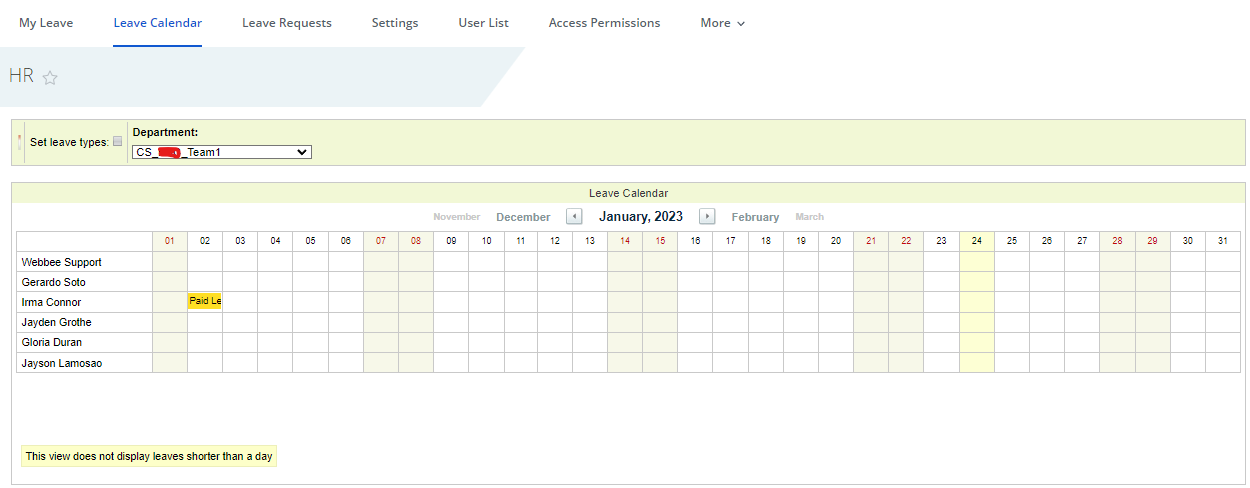Screen dimensions: 1250x488
Task: Star the HR page as favorite
Action: tap(50, 78)
